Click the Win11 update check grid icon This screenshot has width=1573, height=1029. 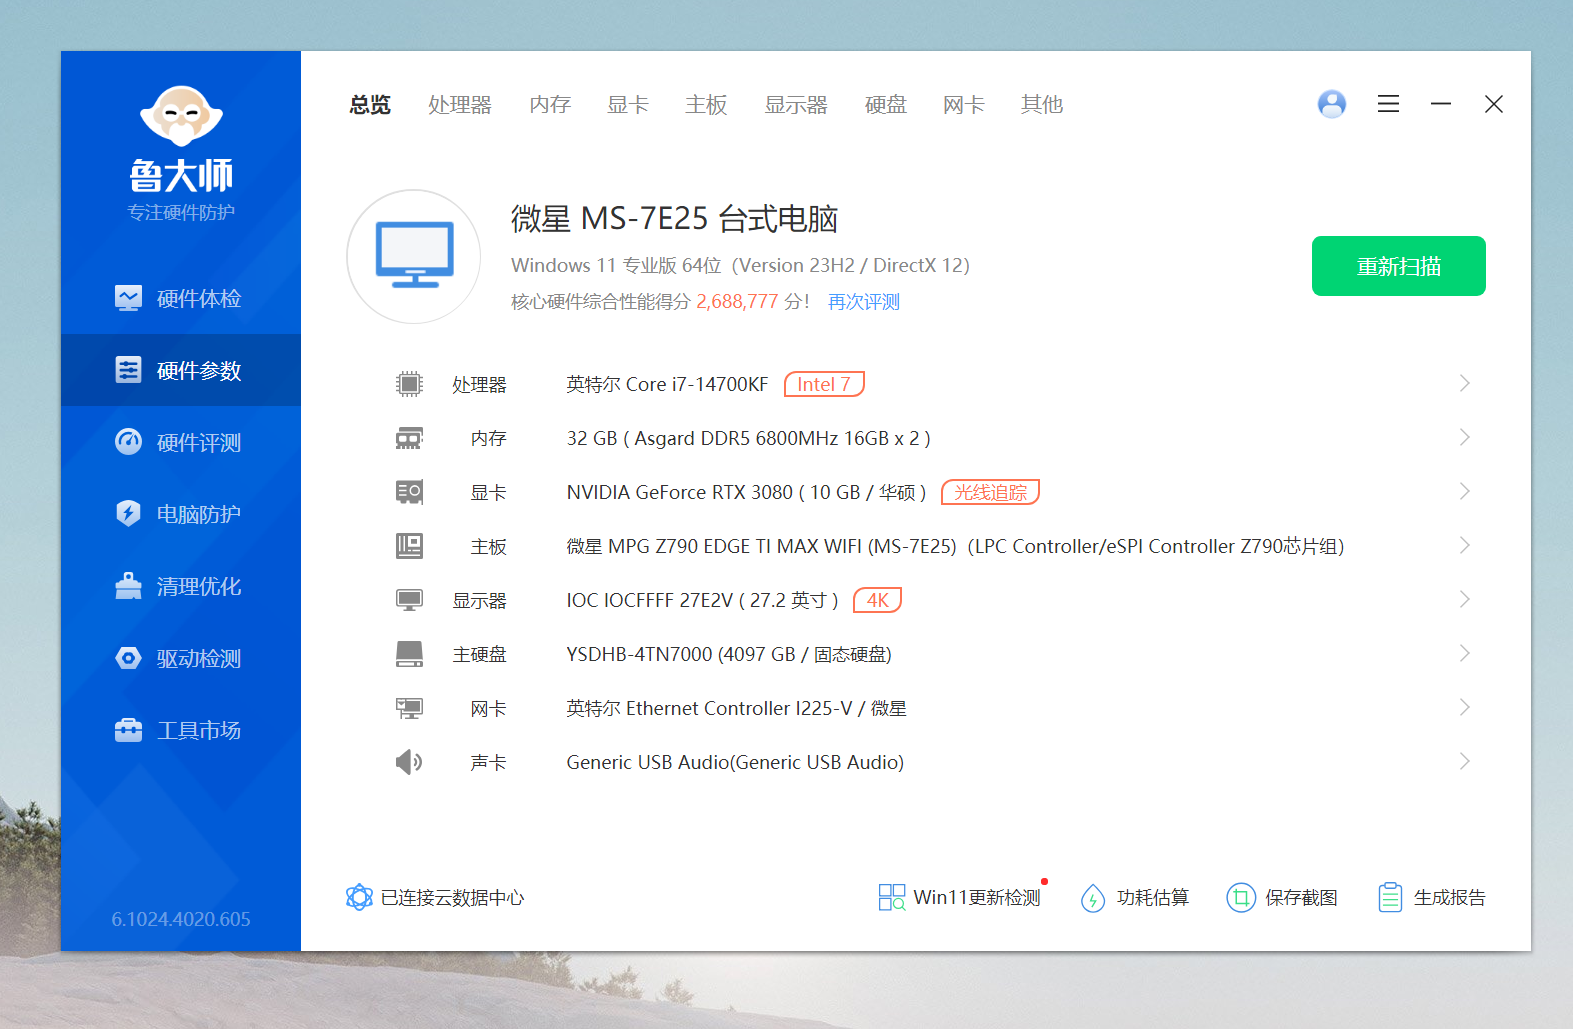click(892, 897)
